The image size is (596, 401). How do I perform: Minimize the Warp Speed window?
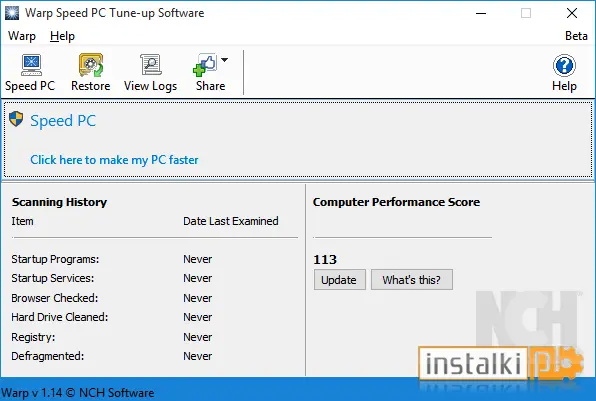pyautogui.click(x=481, y=13)
